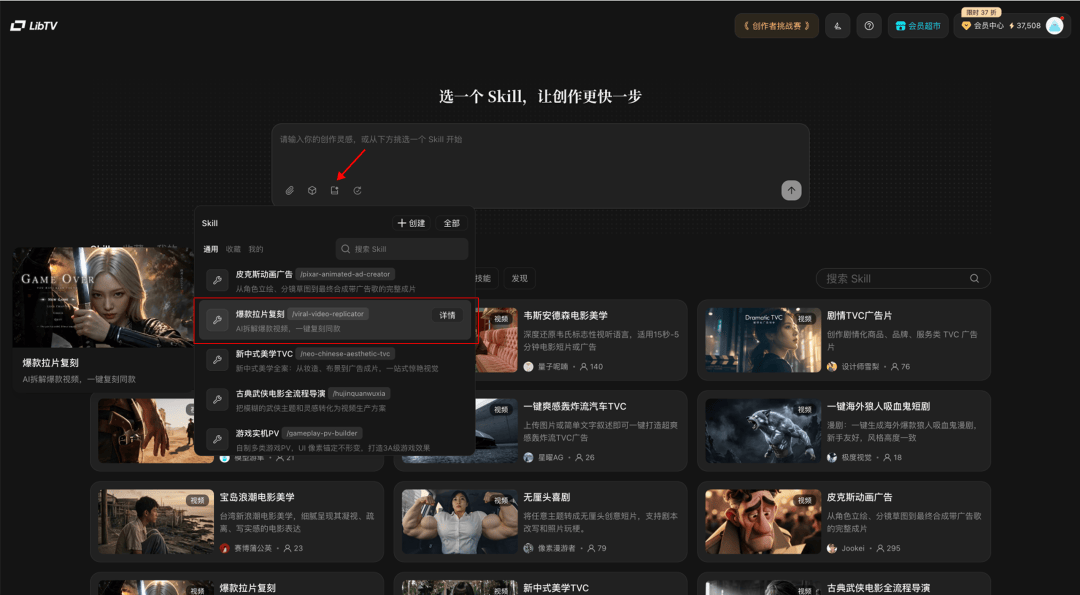Click wrench icon for 新中式美学TVC

217,360
